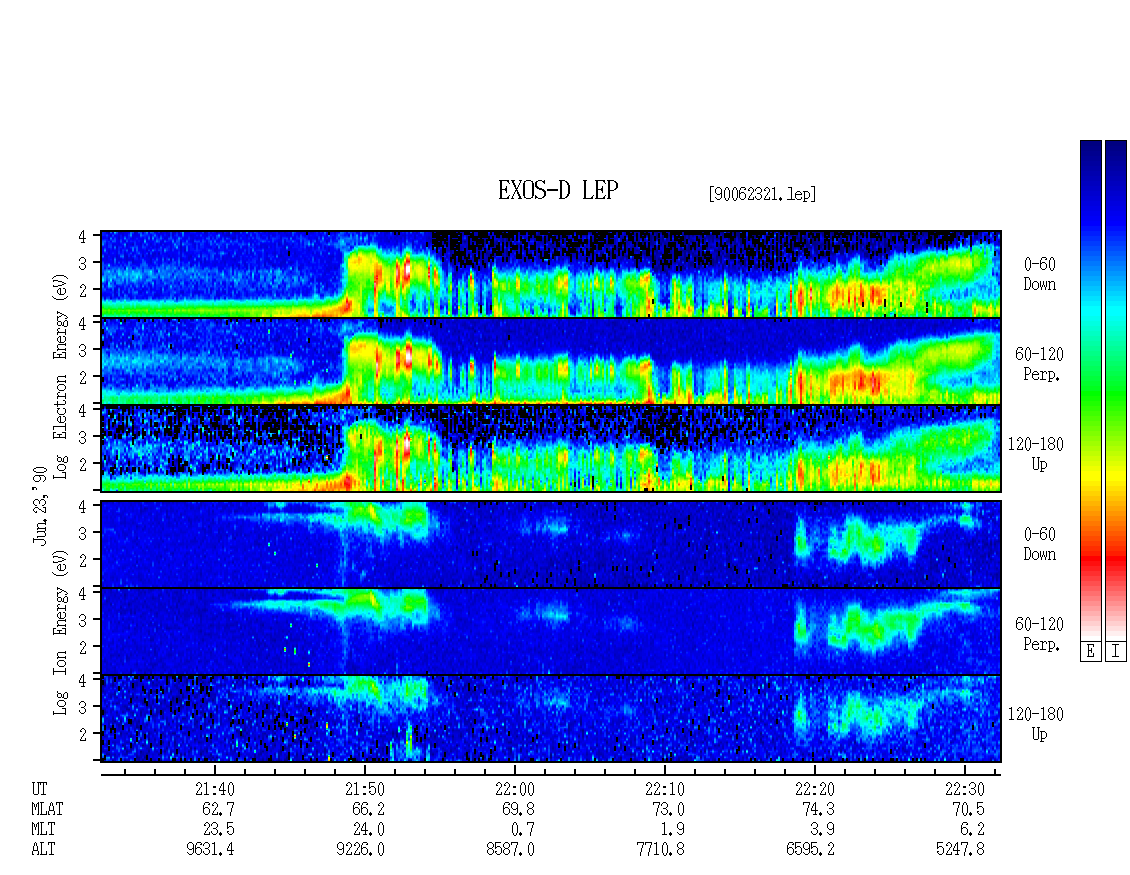Click the MLAT value 73.0

tap(668, 809)
